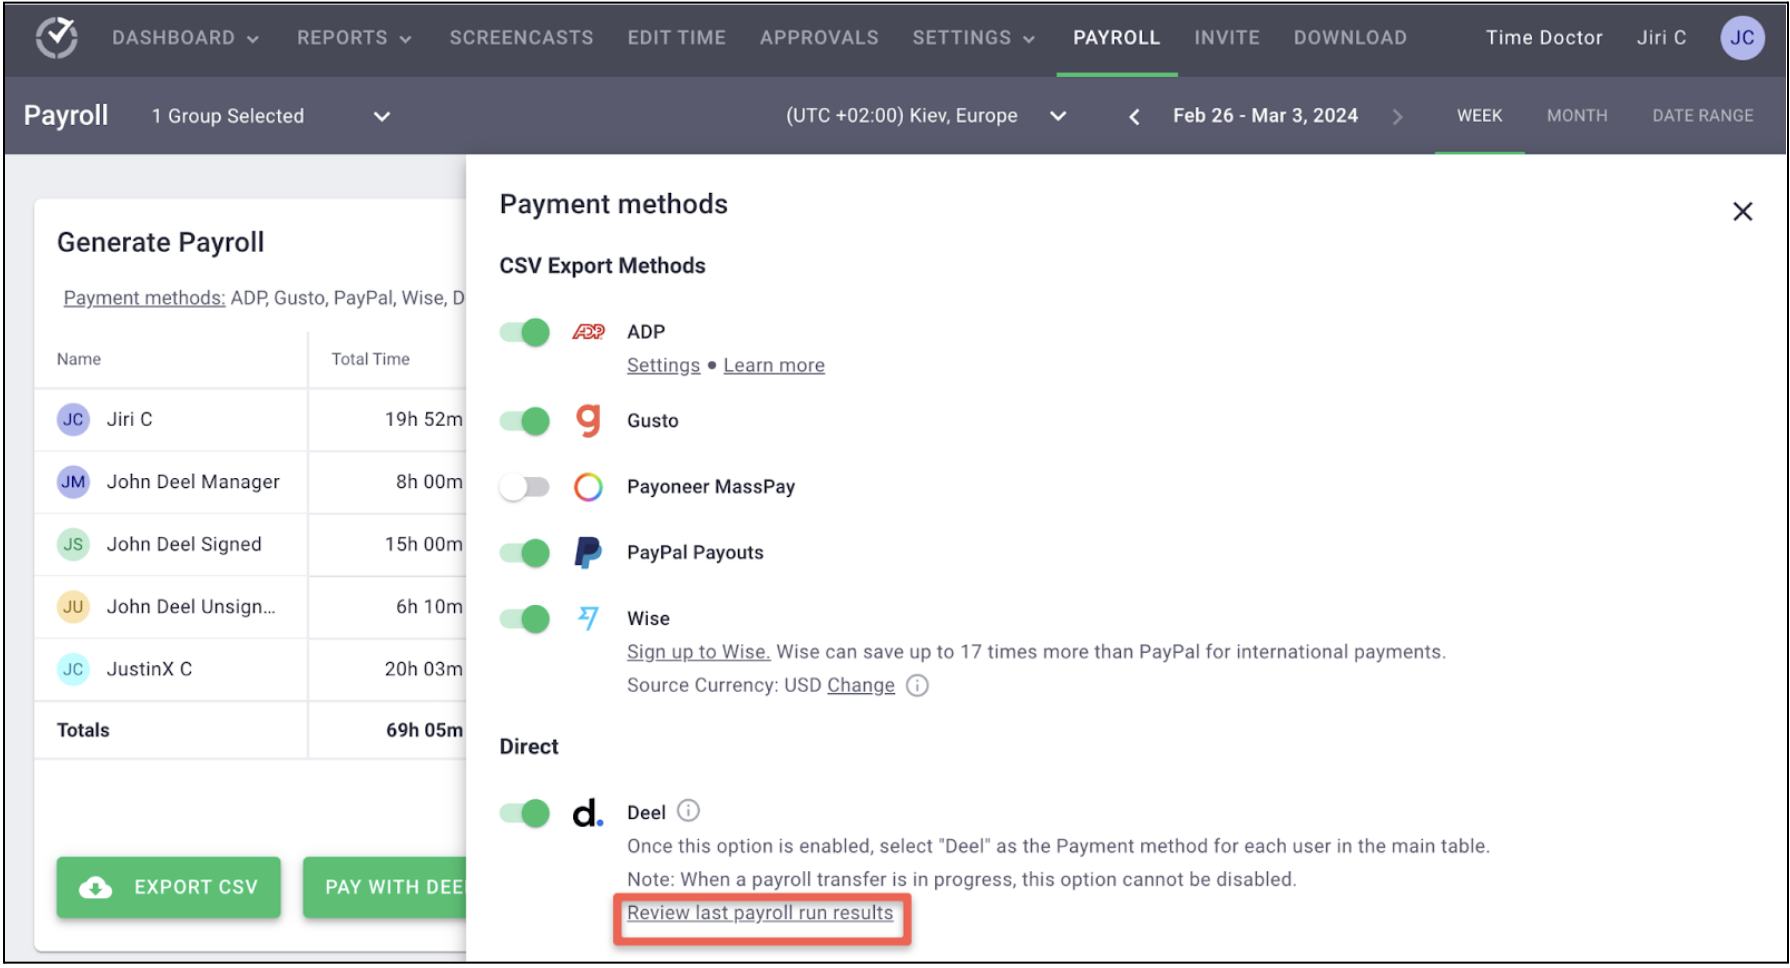Open the group selection dropdown
1790x968 pixels.
(x=381, y=116)
